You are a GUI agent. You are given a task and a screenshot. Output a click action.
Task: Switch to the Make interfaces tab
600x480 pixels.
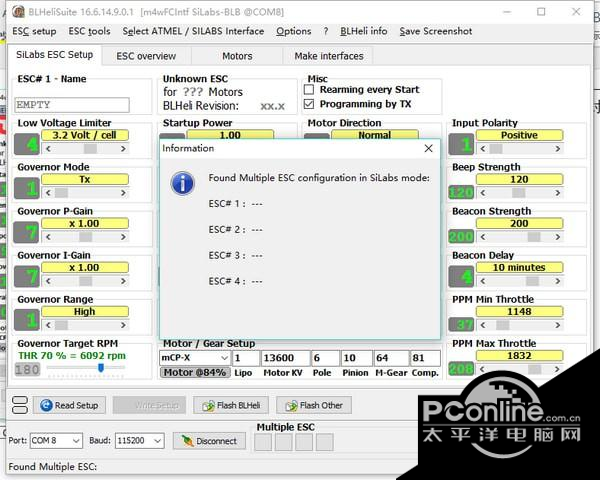coord(329,56)
